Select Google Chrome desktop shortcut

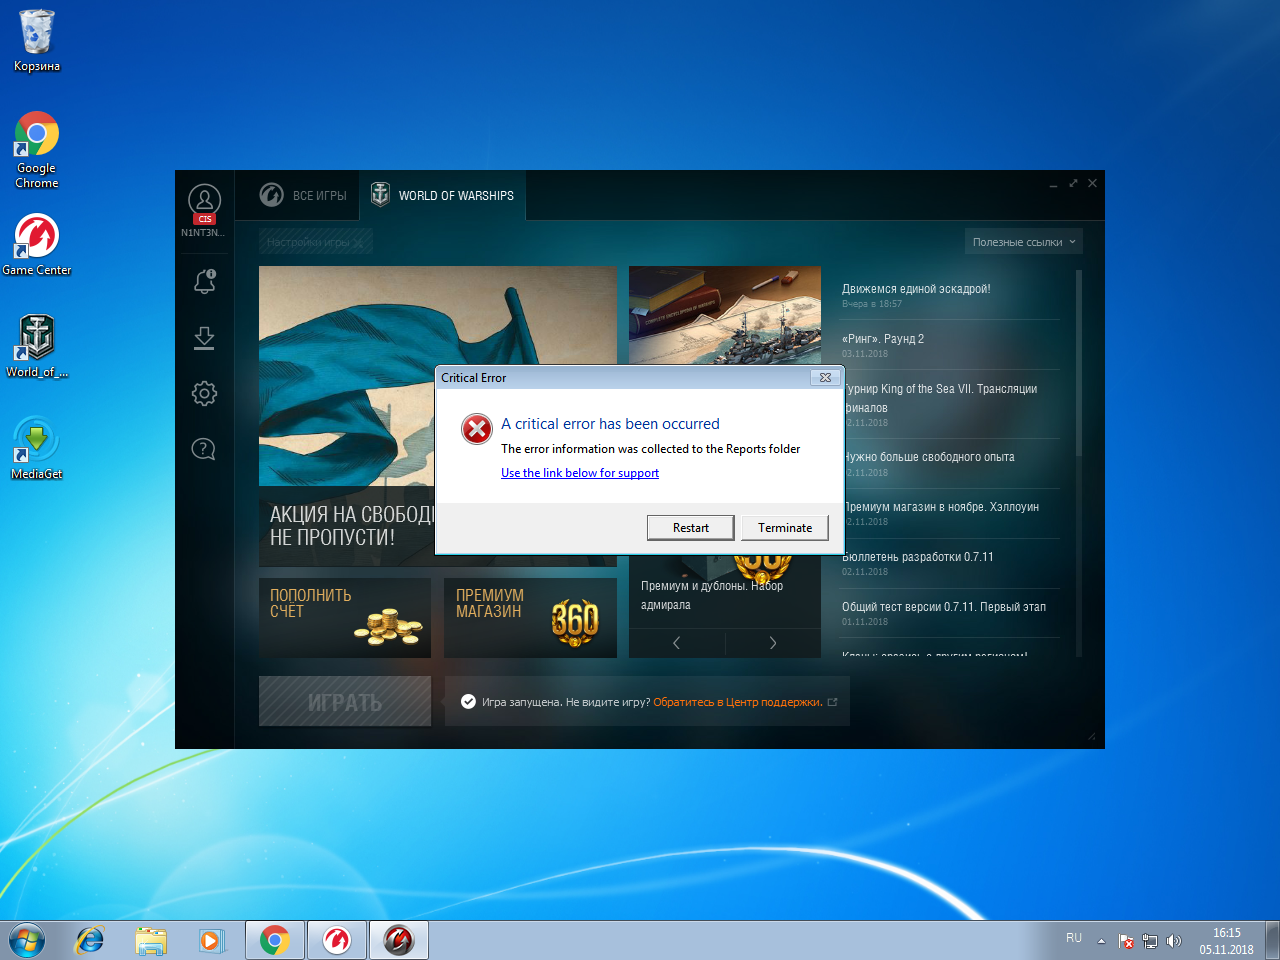tap(37, 149)
